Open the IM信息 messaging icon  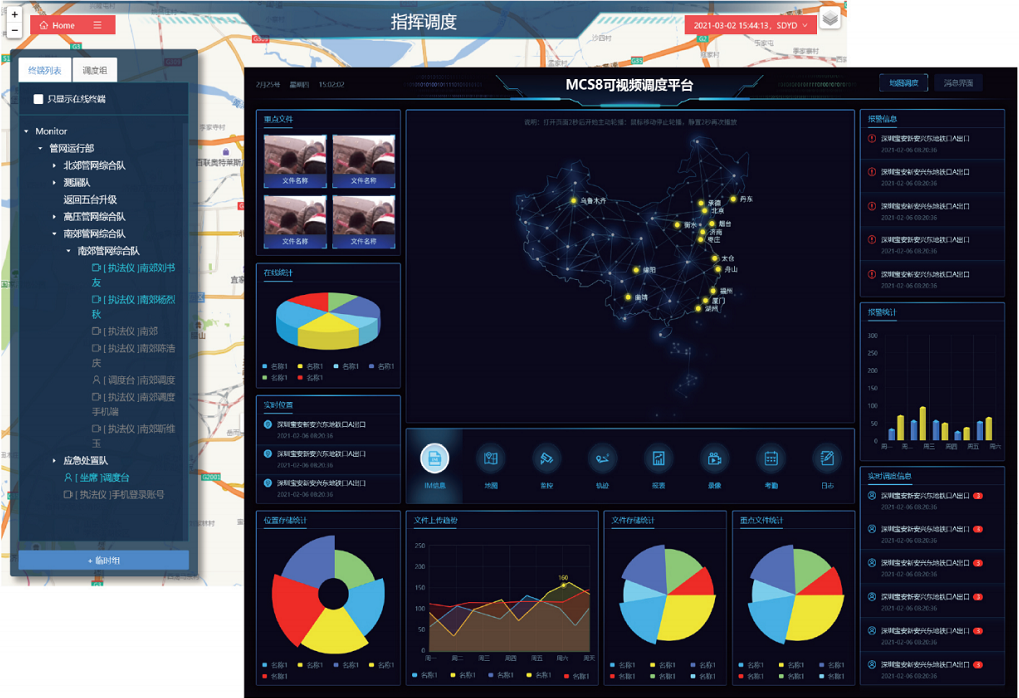click(x=435, y=459)
